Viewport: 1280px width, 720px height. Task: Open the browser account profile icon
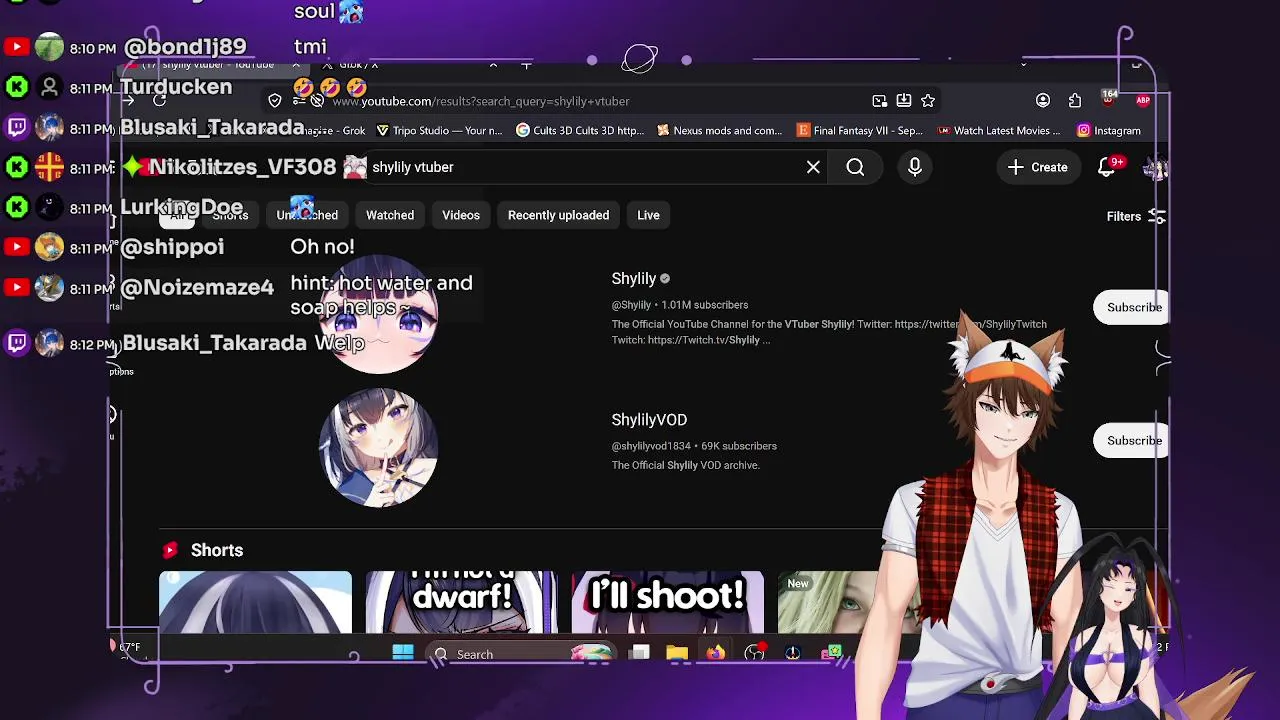click(x=1043, y=100)
